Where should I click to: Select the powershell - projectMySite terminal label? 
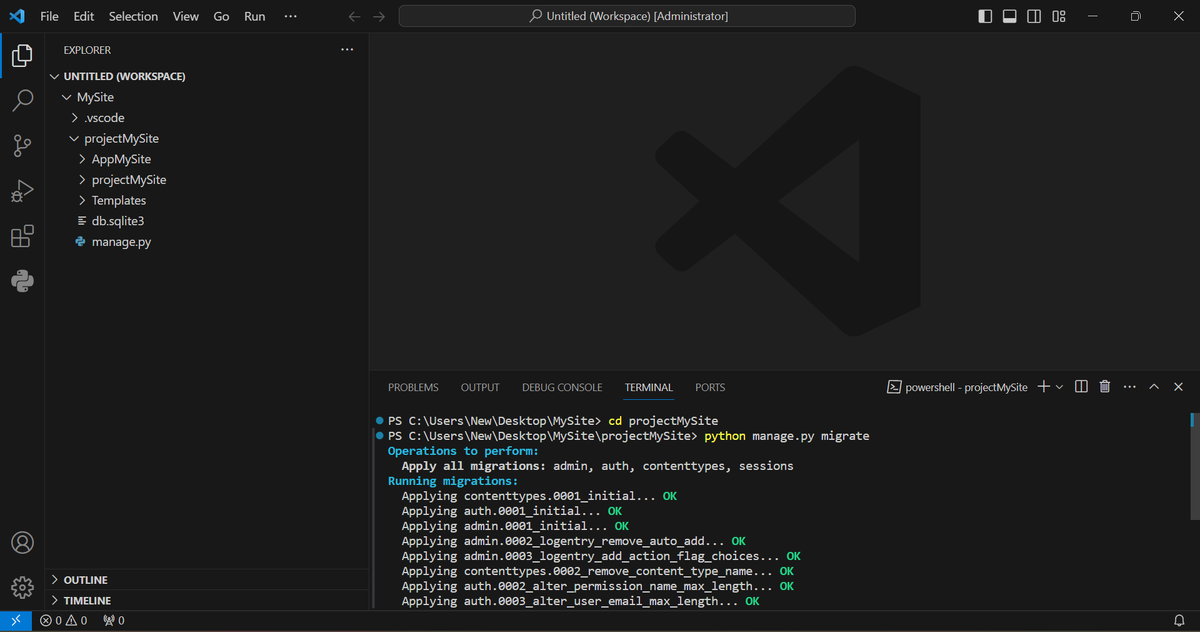(x=957, y=387)
